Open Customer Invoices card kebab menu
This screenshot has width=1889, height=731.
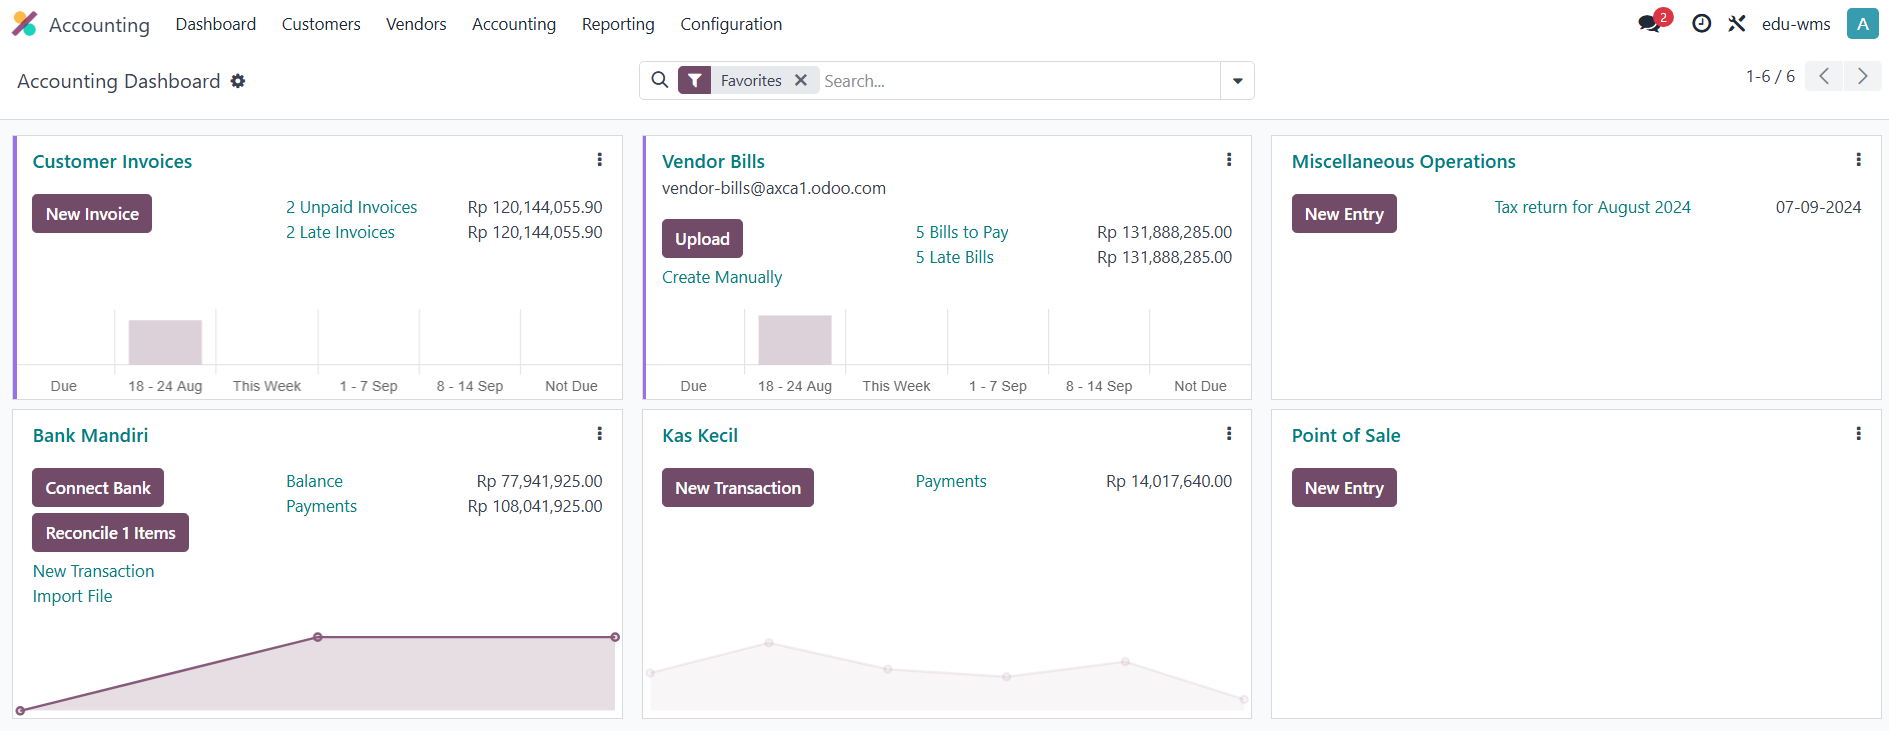[599, 160]
